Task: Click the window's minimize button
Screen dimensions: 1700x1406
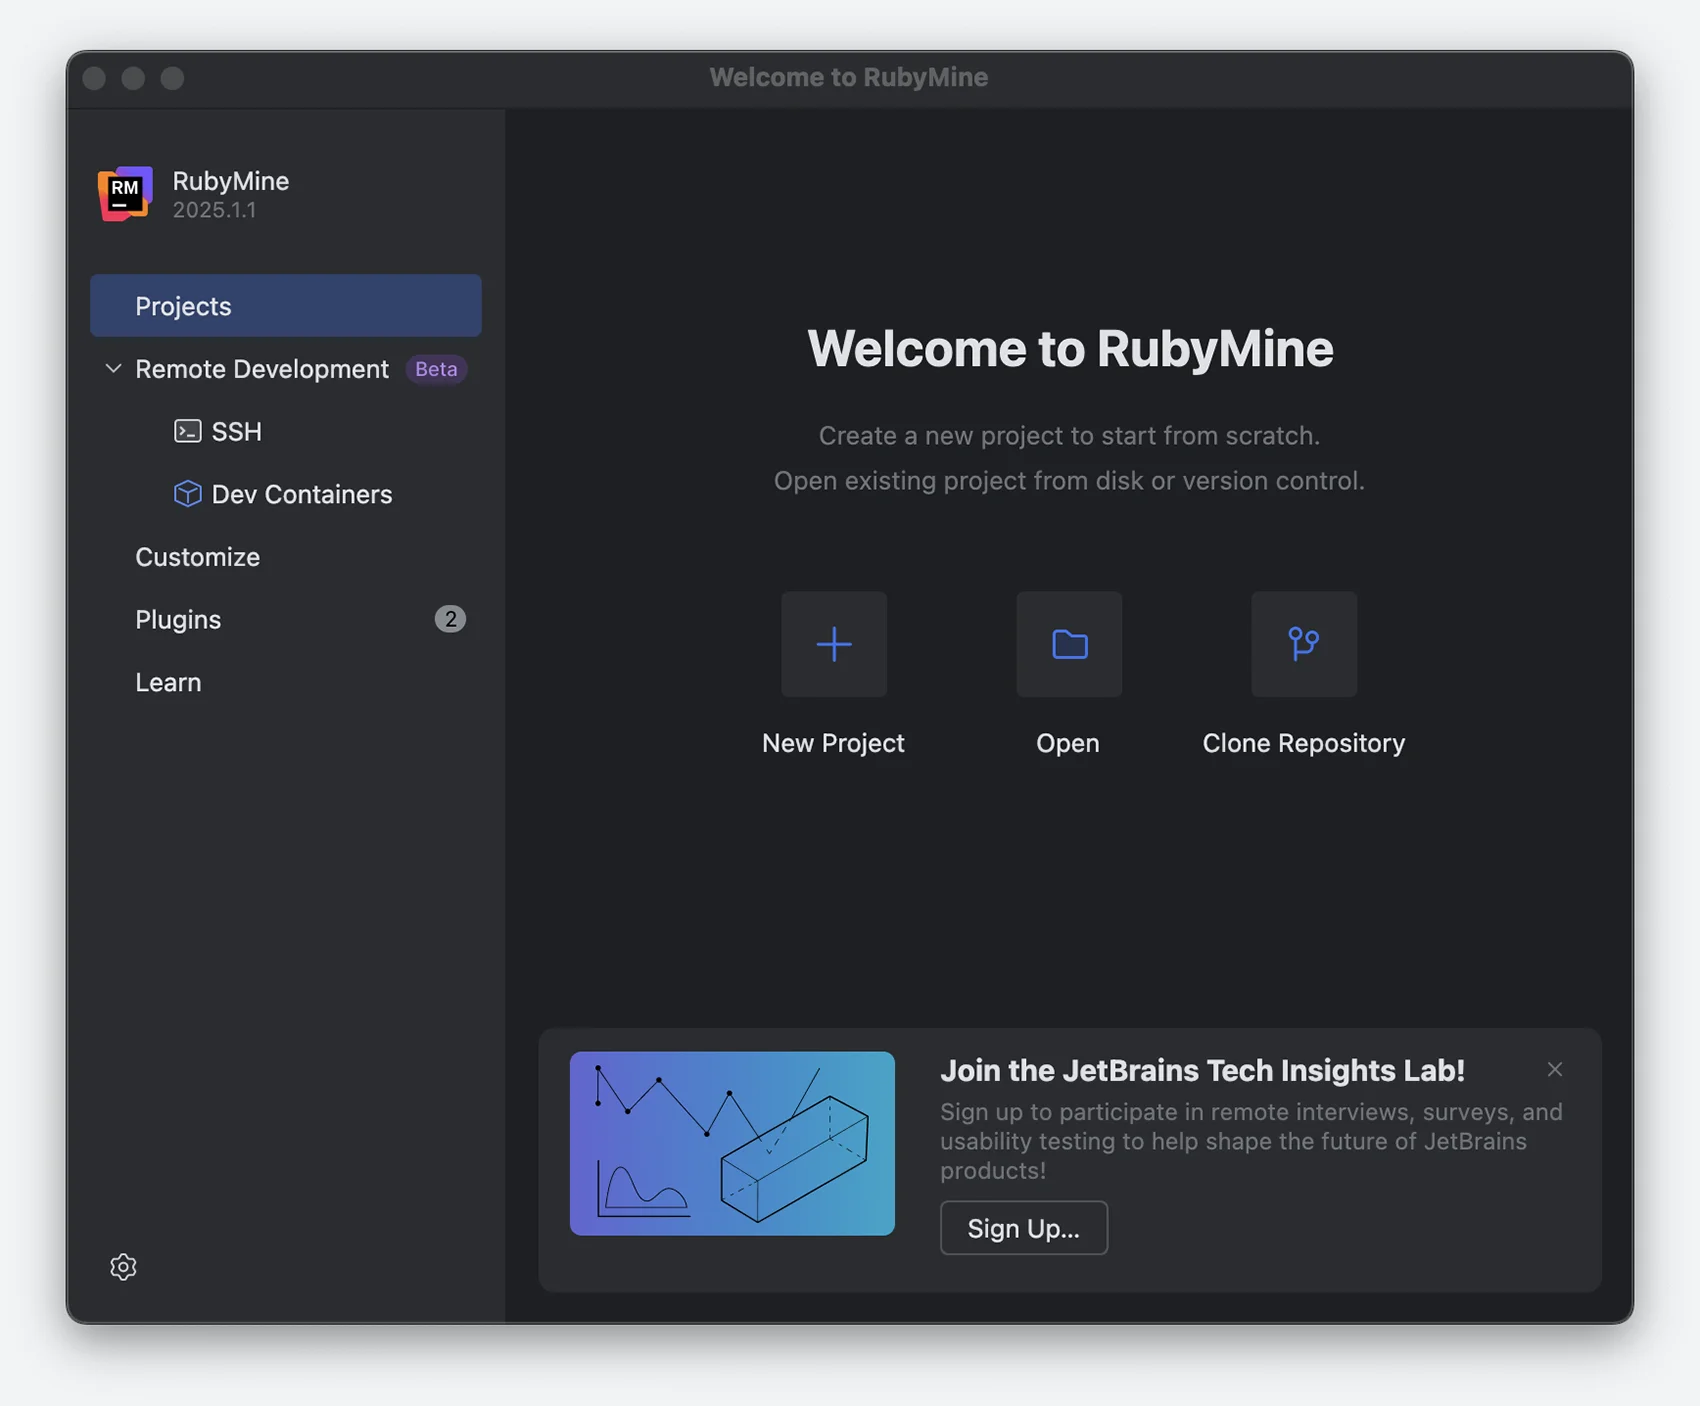Action: coord(133,78)
